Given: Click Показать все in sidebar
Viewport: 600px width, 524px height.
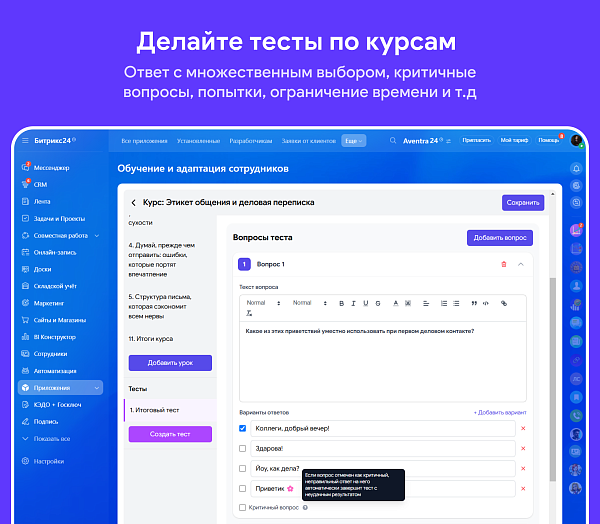Looking at the screenshot, I should 52,439.
